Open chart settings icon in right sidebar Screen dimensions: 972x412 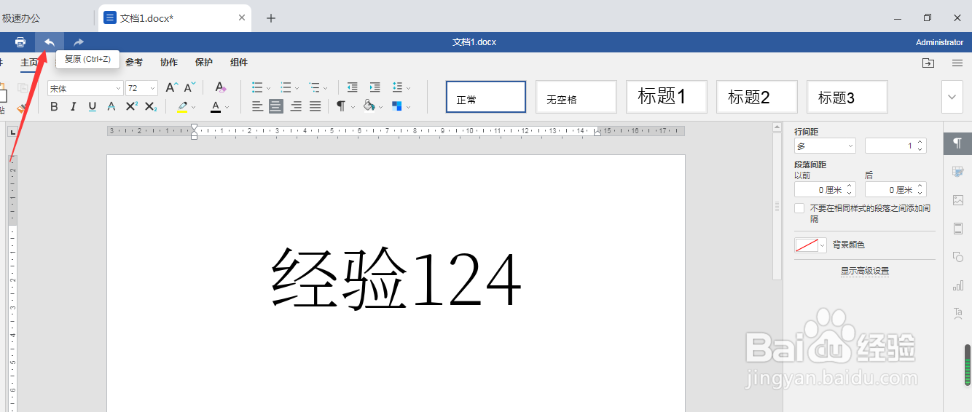(958, 285)
